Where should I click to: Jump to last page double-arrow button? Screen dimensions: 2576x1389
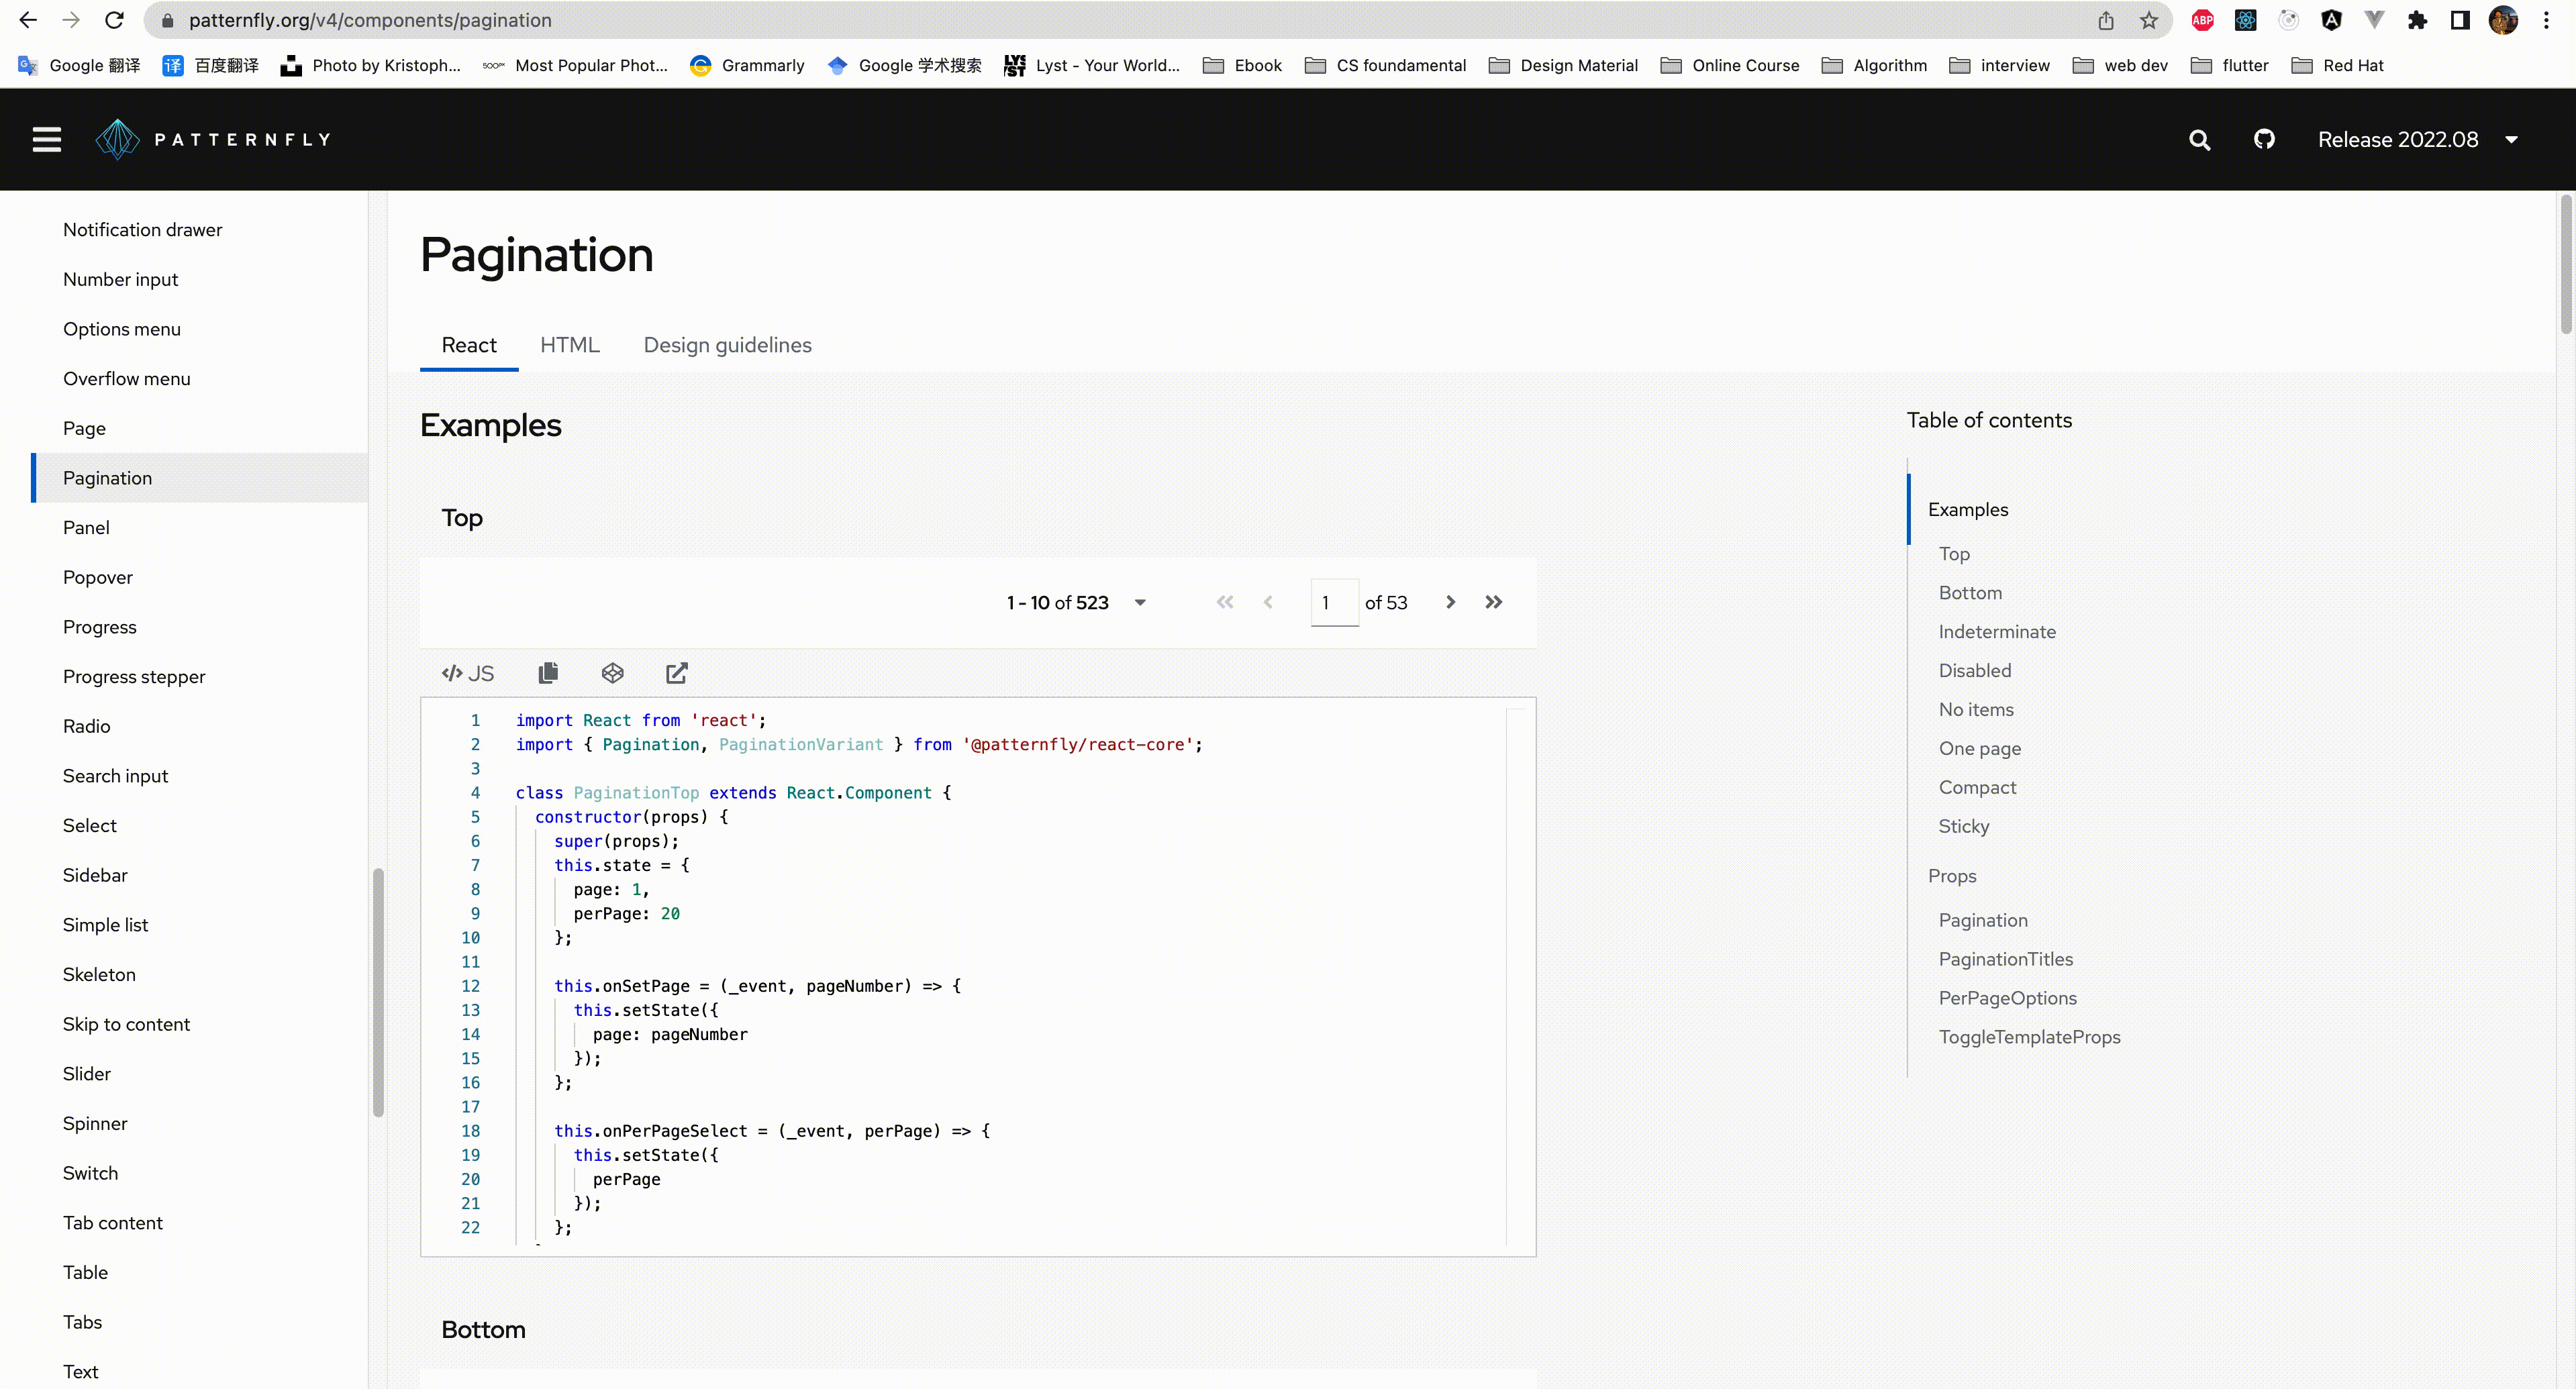point(1493,602)
